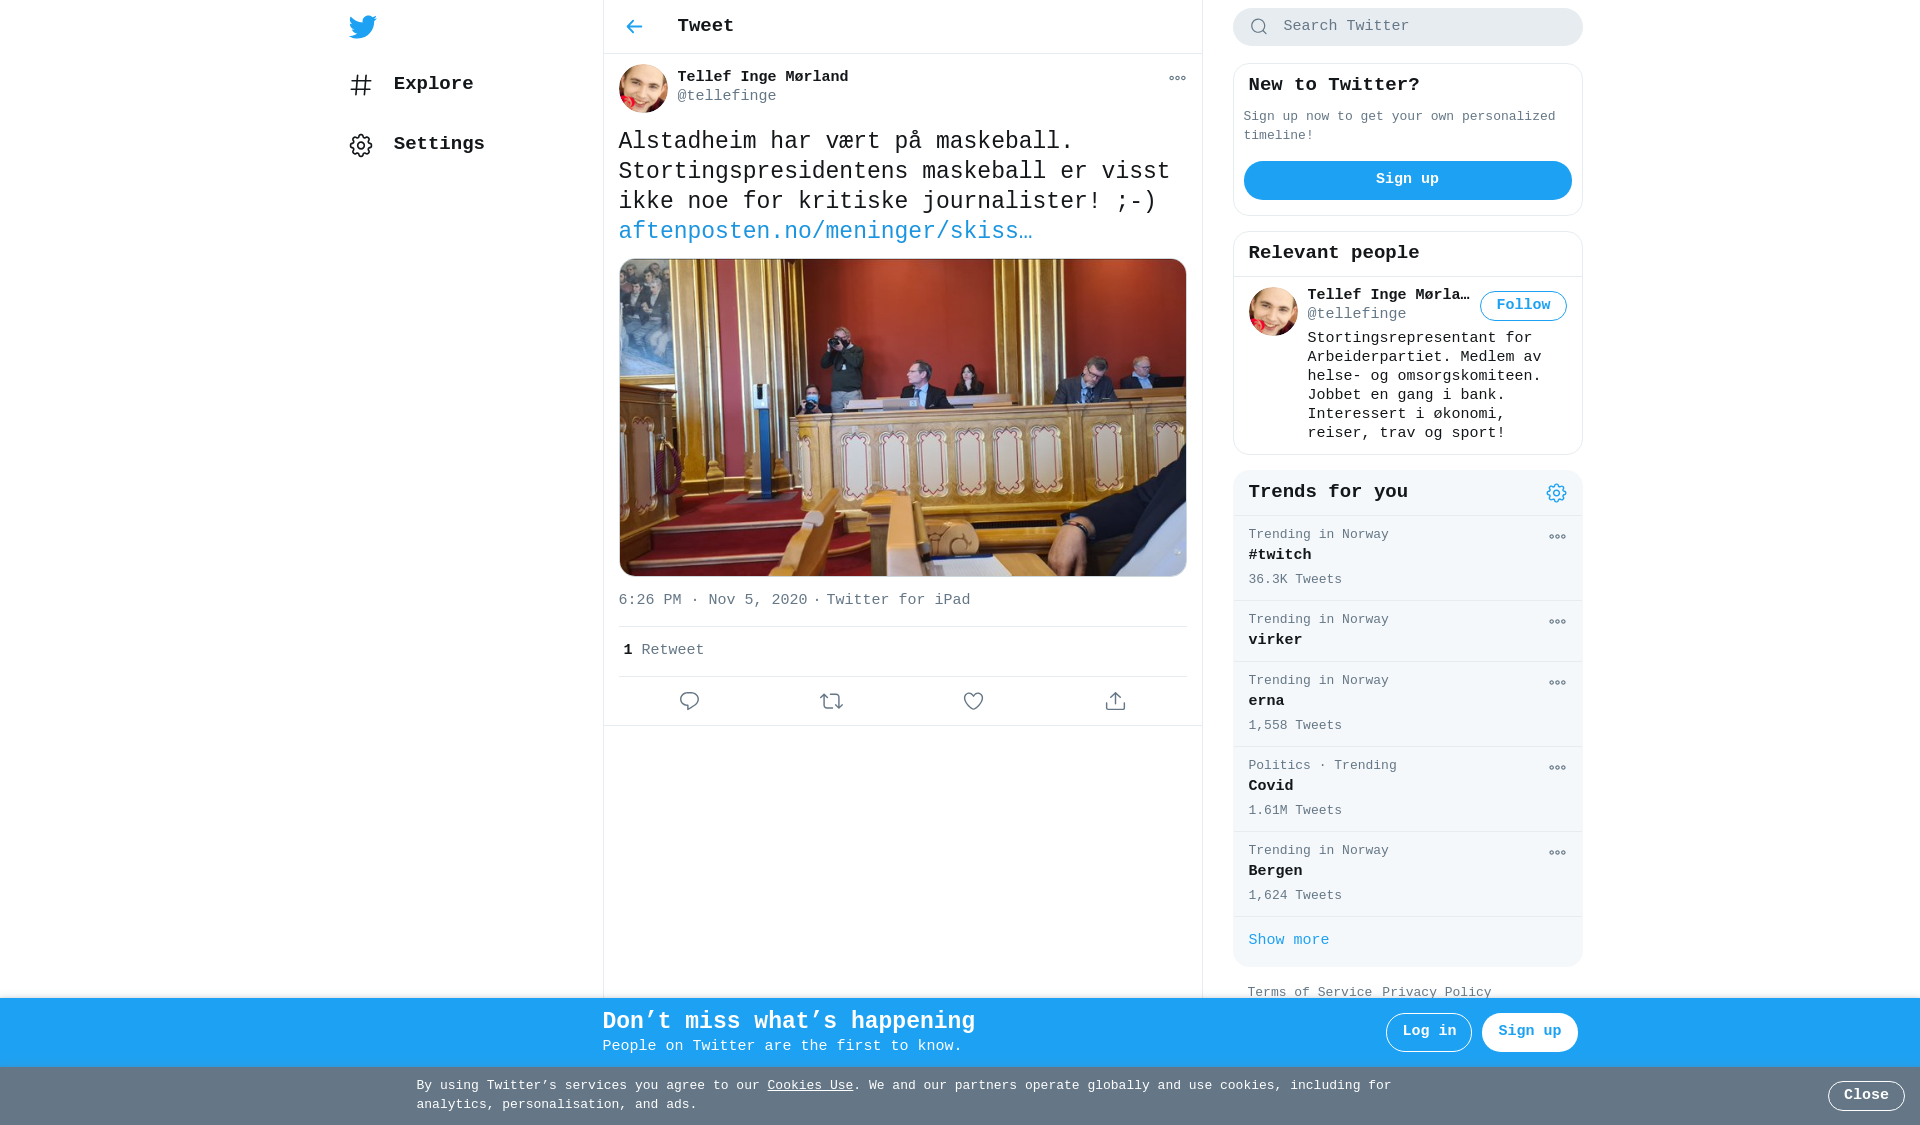Reply to the tweet
The height and width of the screenshot is (1125, 1920).
(689, 701)
